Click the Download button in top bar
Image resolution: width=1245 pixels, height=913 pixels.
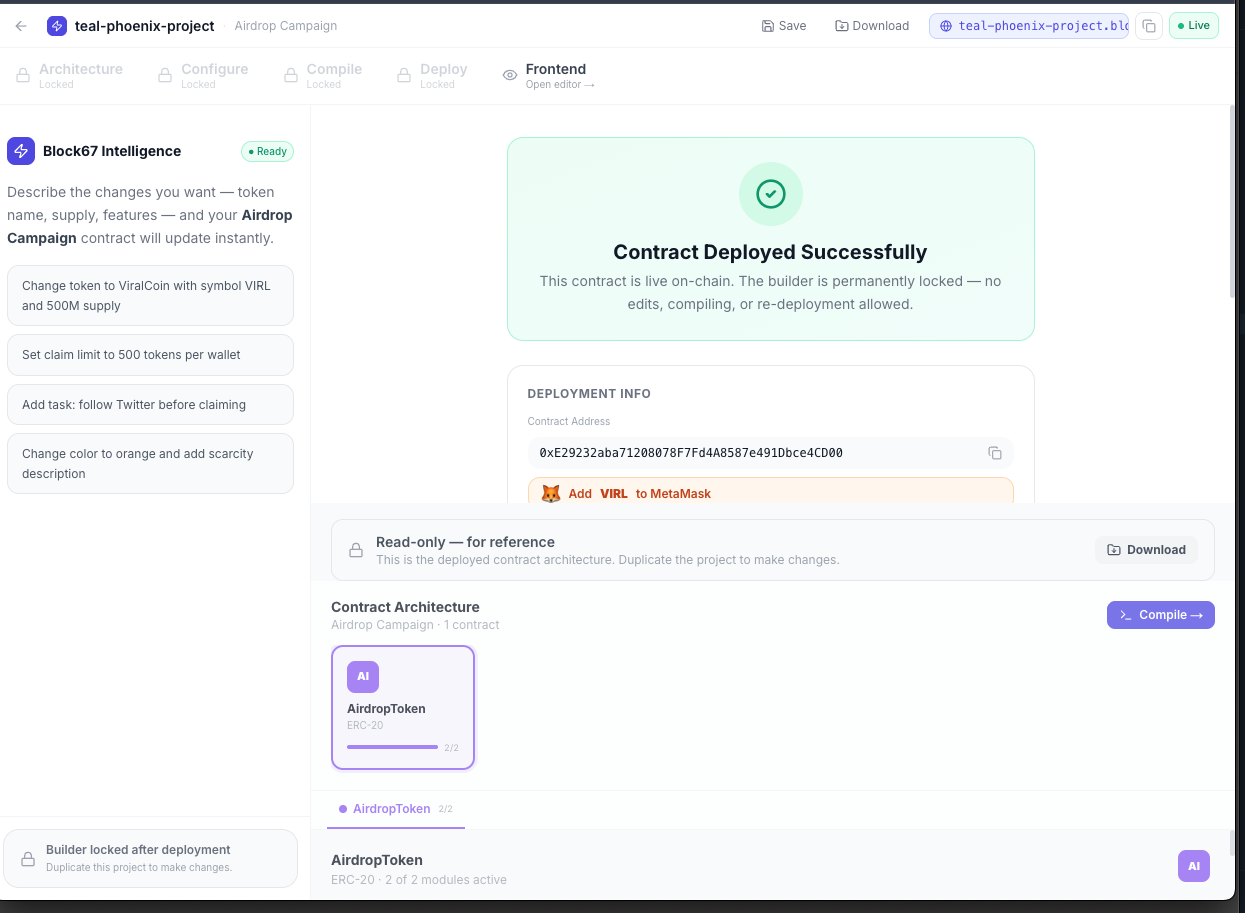tap(872, 26)
